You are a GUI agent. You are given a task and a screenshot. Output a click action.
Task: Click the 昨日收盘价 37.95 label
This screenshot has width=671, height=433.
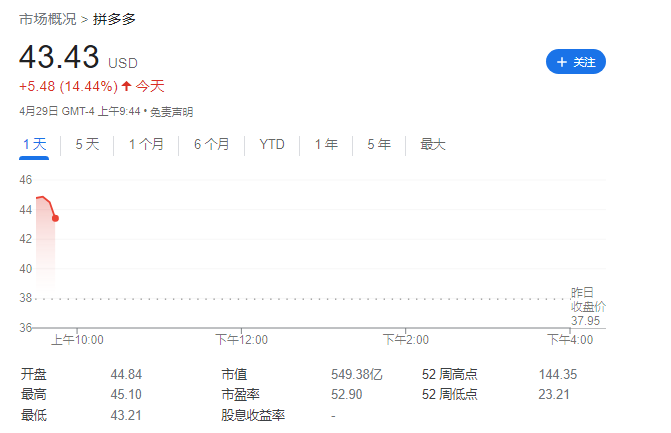click(588, 307)
